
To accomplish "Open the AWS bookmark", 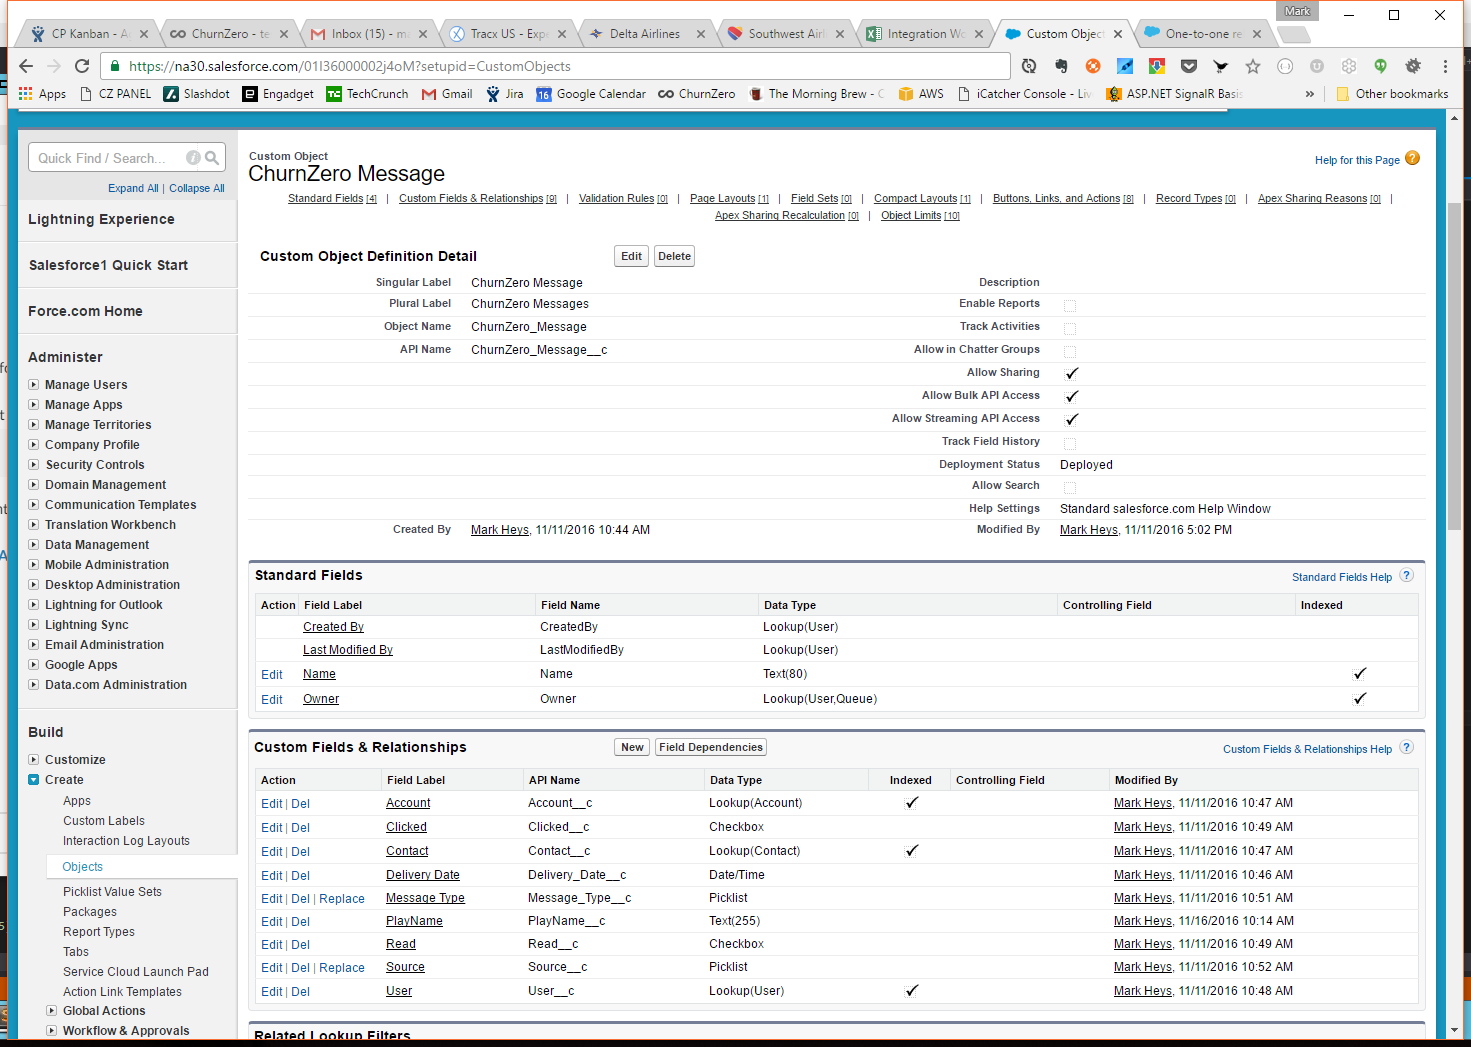I will click(x=921, y=94).
